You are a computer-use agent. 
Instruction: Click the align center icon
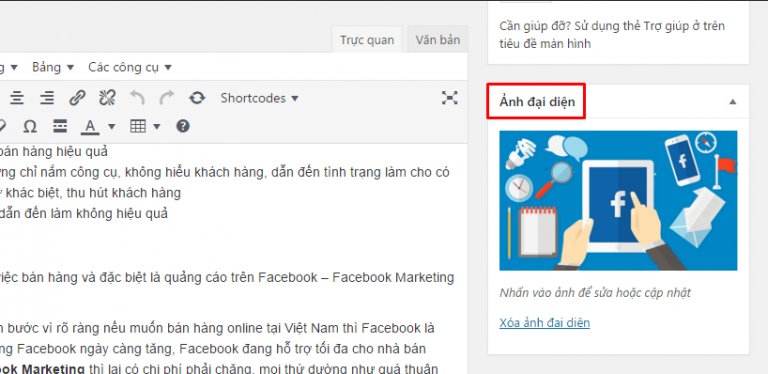pos(17,98)
